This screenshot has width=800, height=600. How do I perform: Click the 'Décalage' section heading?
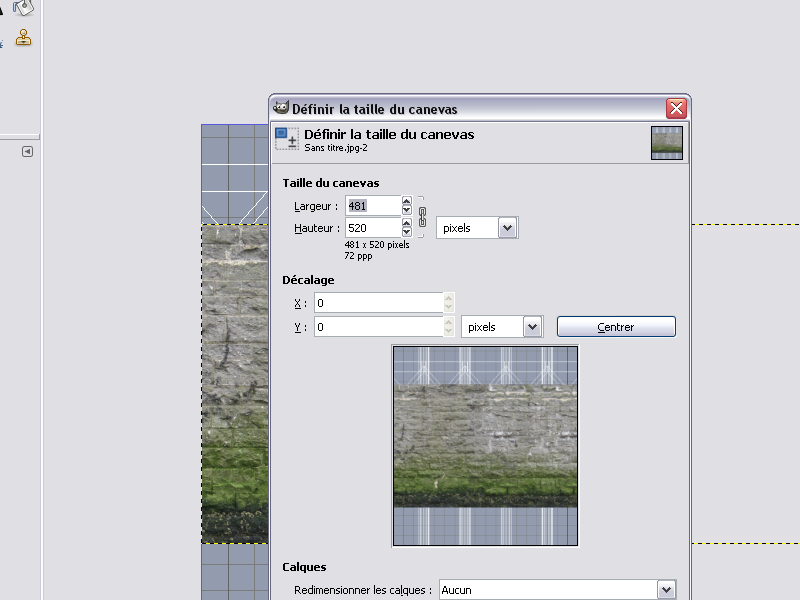click(308, 280)
